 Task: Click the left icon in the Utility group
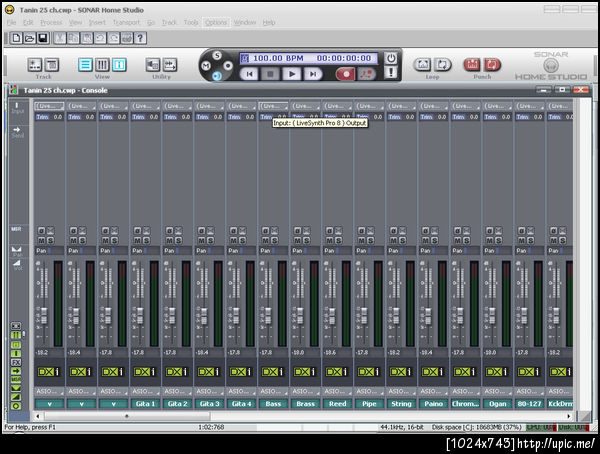point(153,65)
